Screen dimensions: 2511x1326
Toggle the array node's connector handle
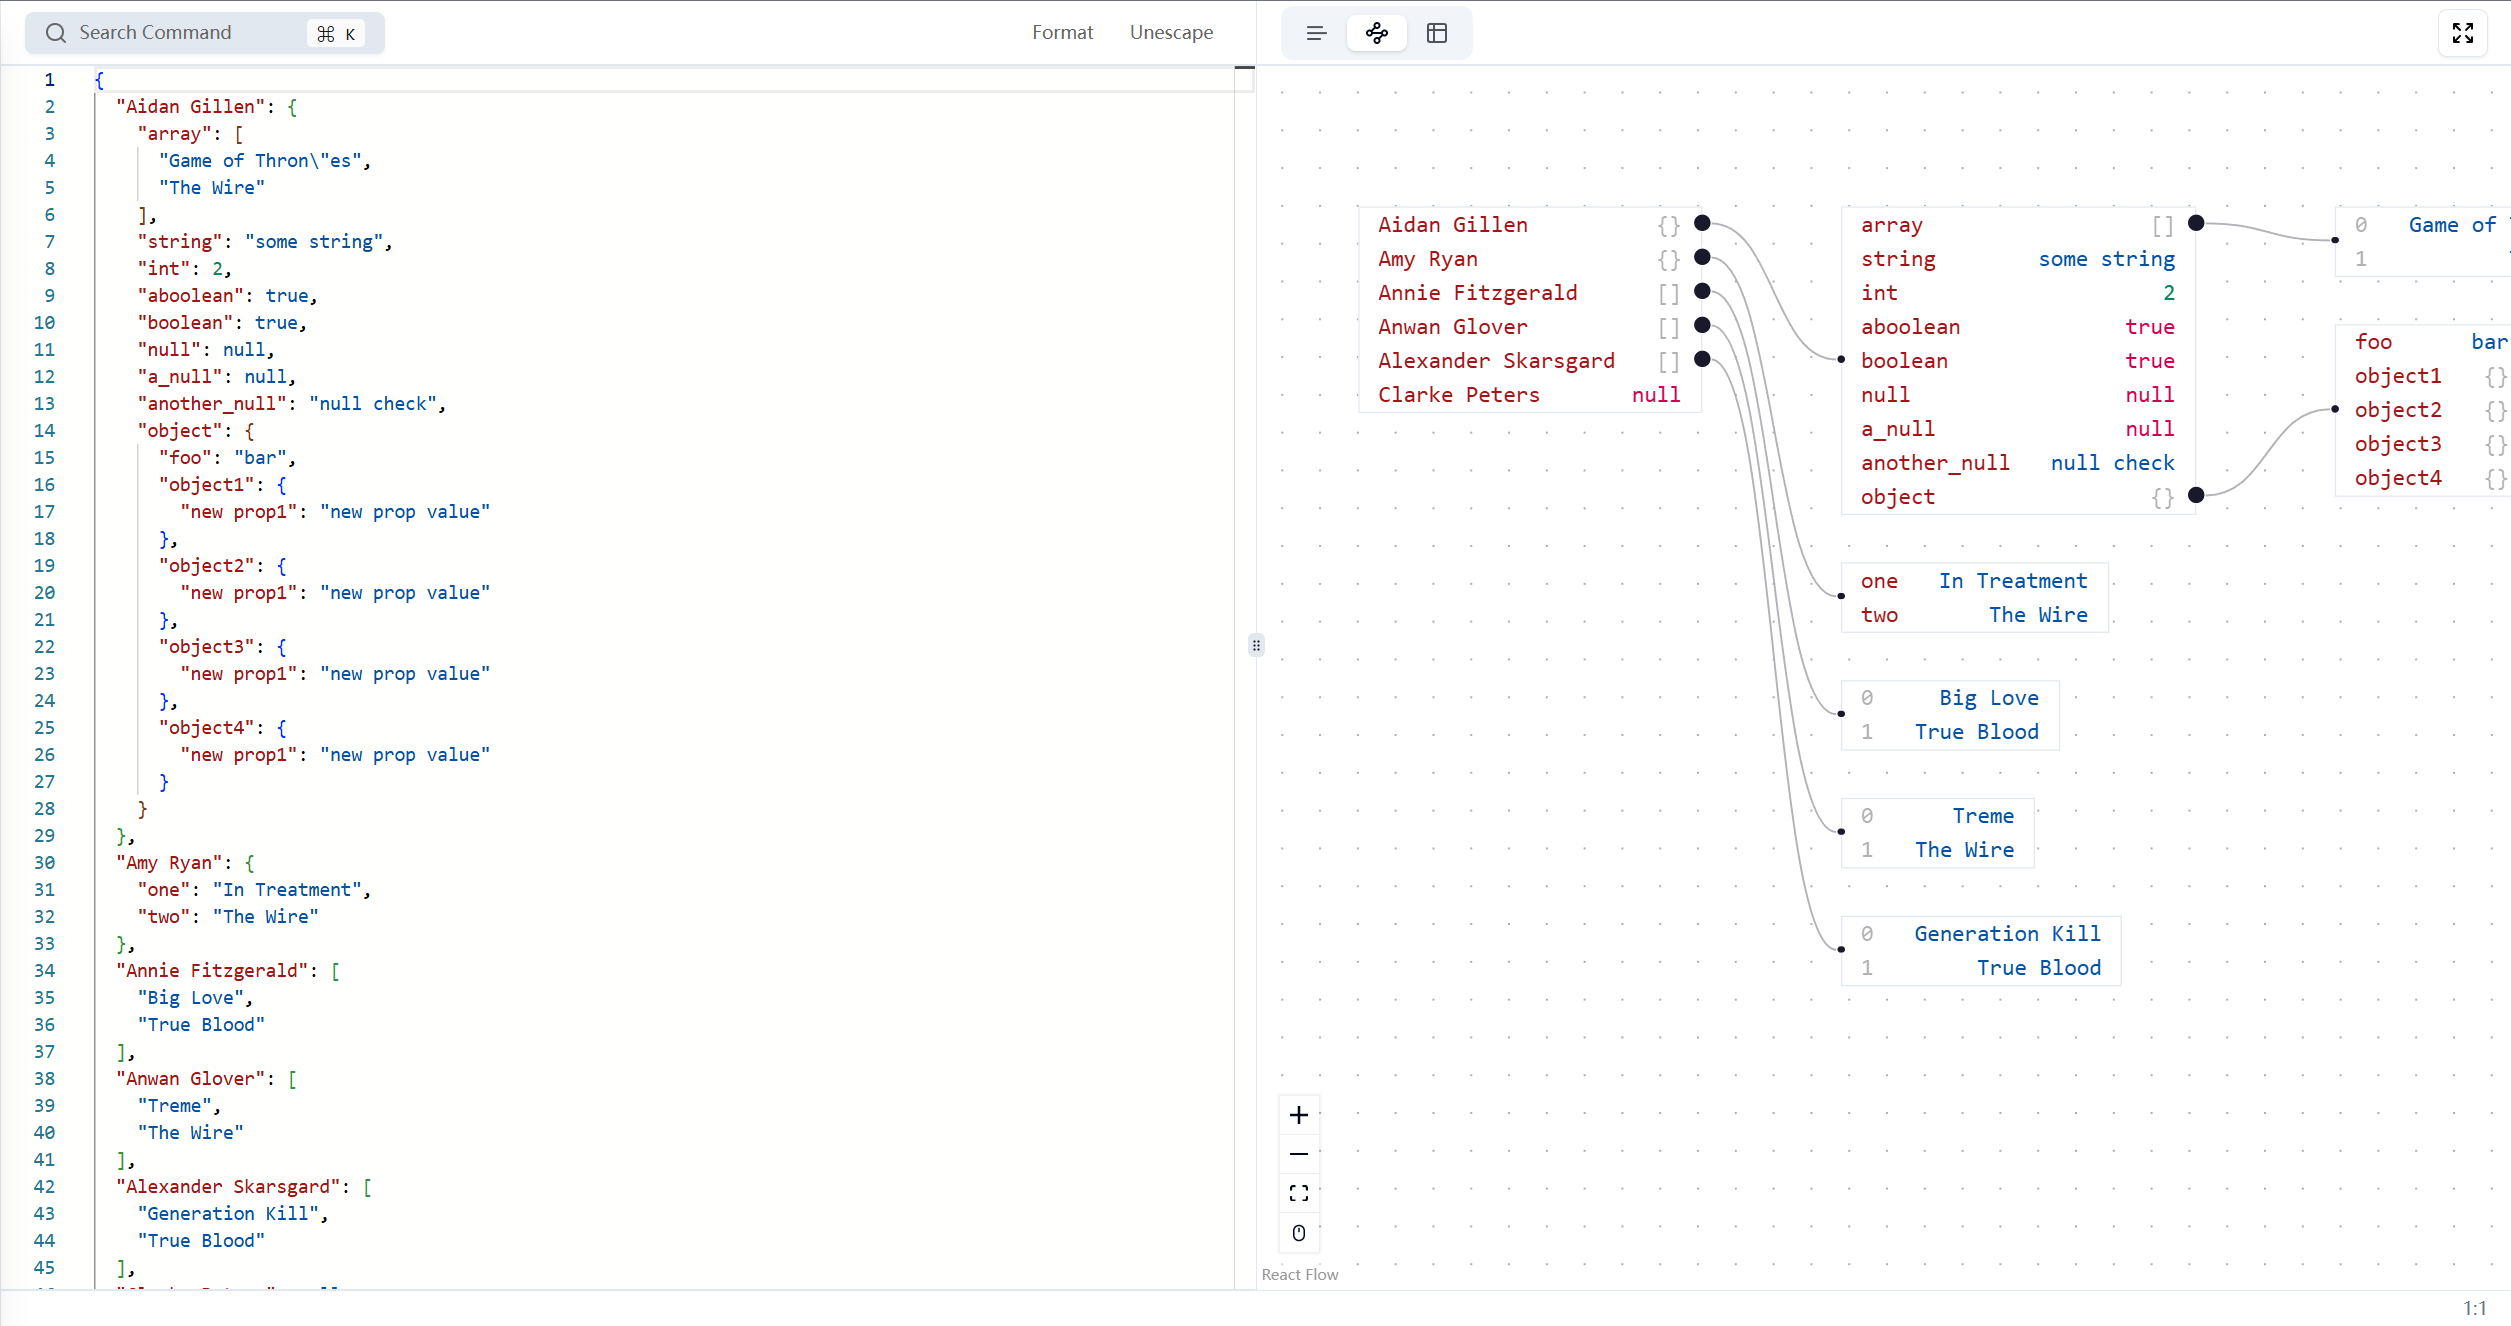pos(2196,223)
